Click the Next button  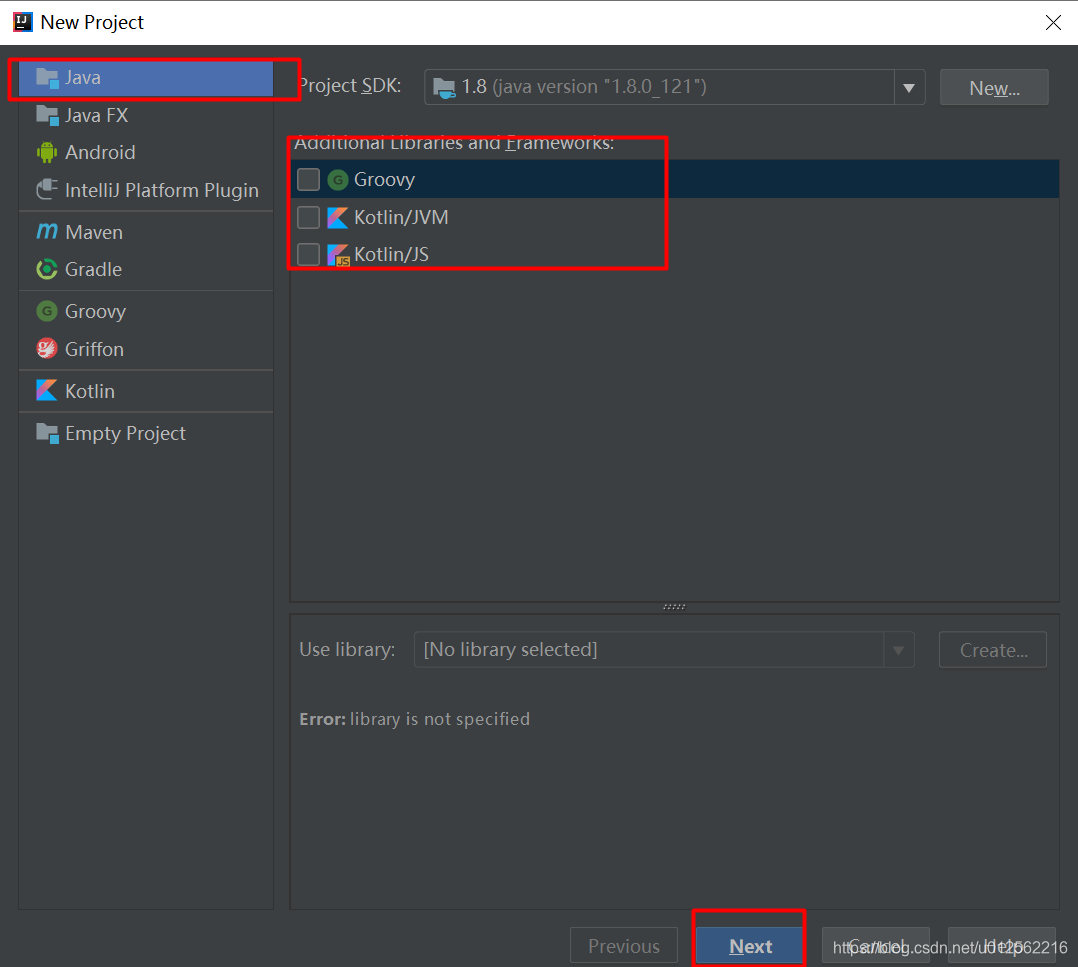(x=749, y=946)
